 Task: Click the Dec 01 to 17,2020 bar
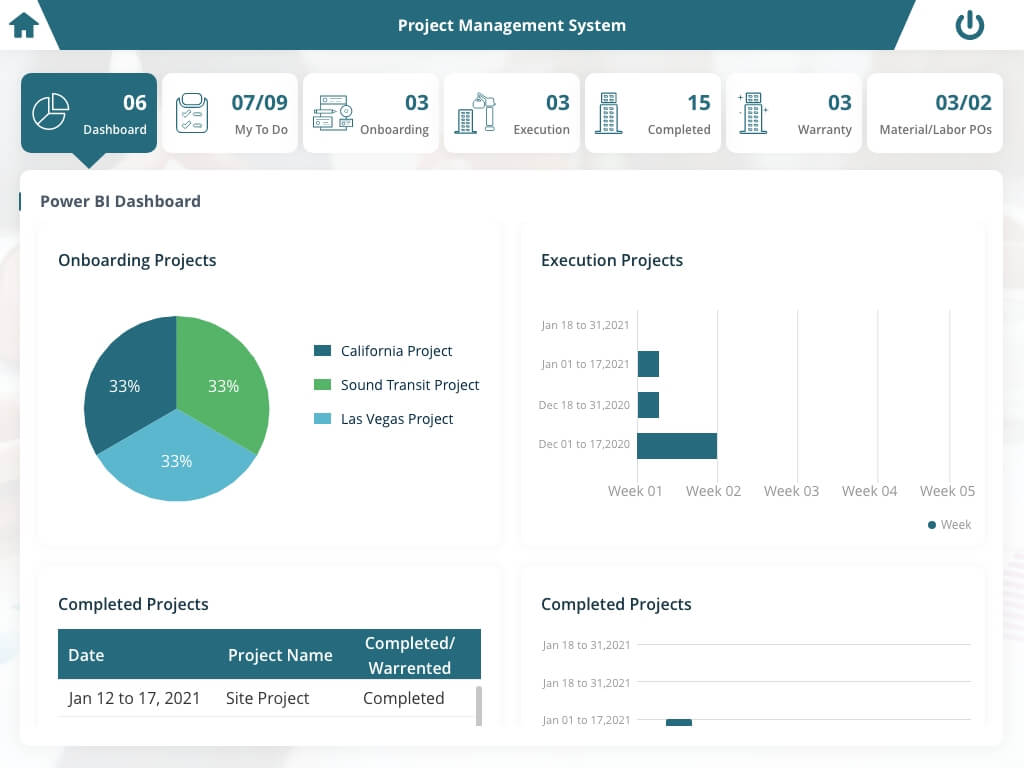point(677,446)
